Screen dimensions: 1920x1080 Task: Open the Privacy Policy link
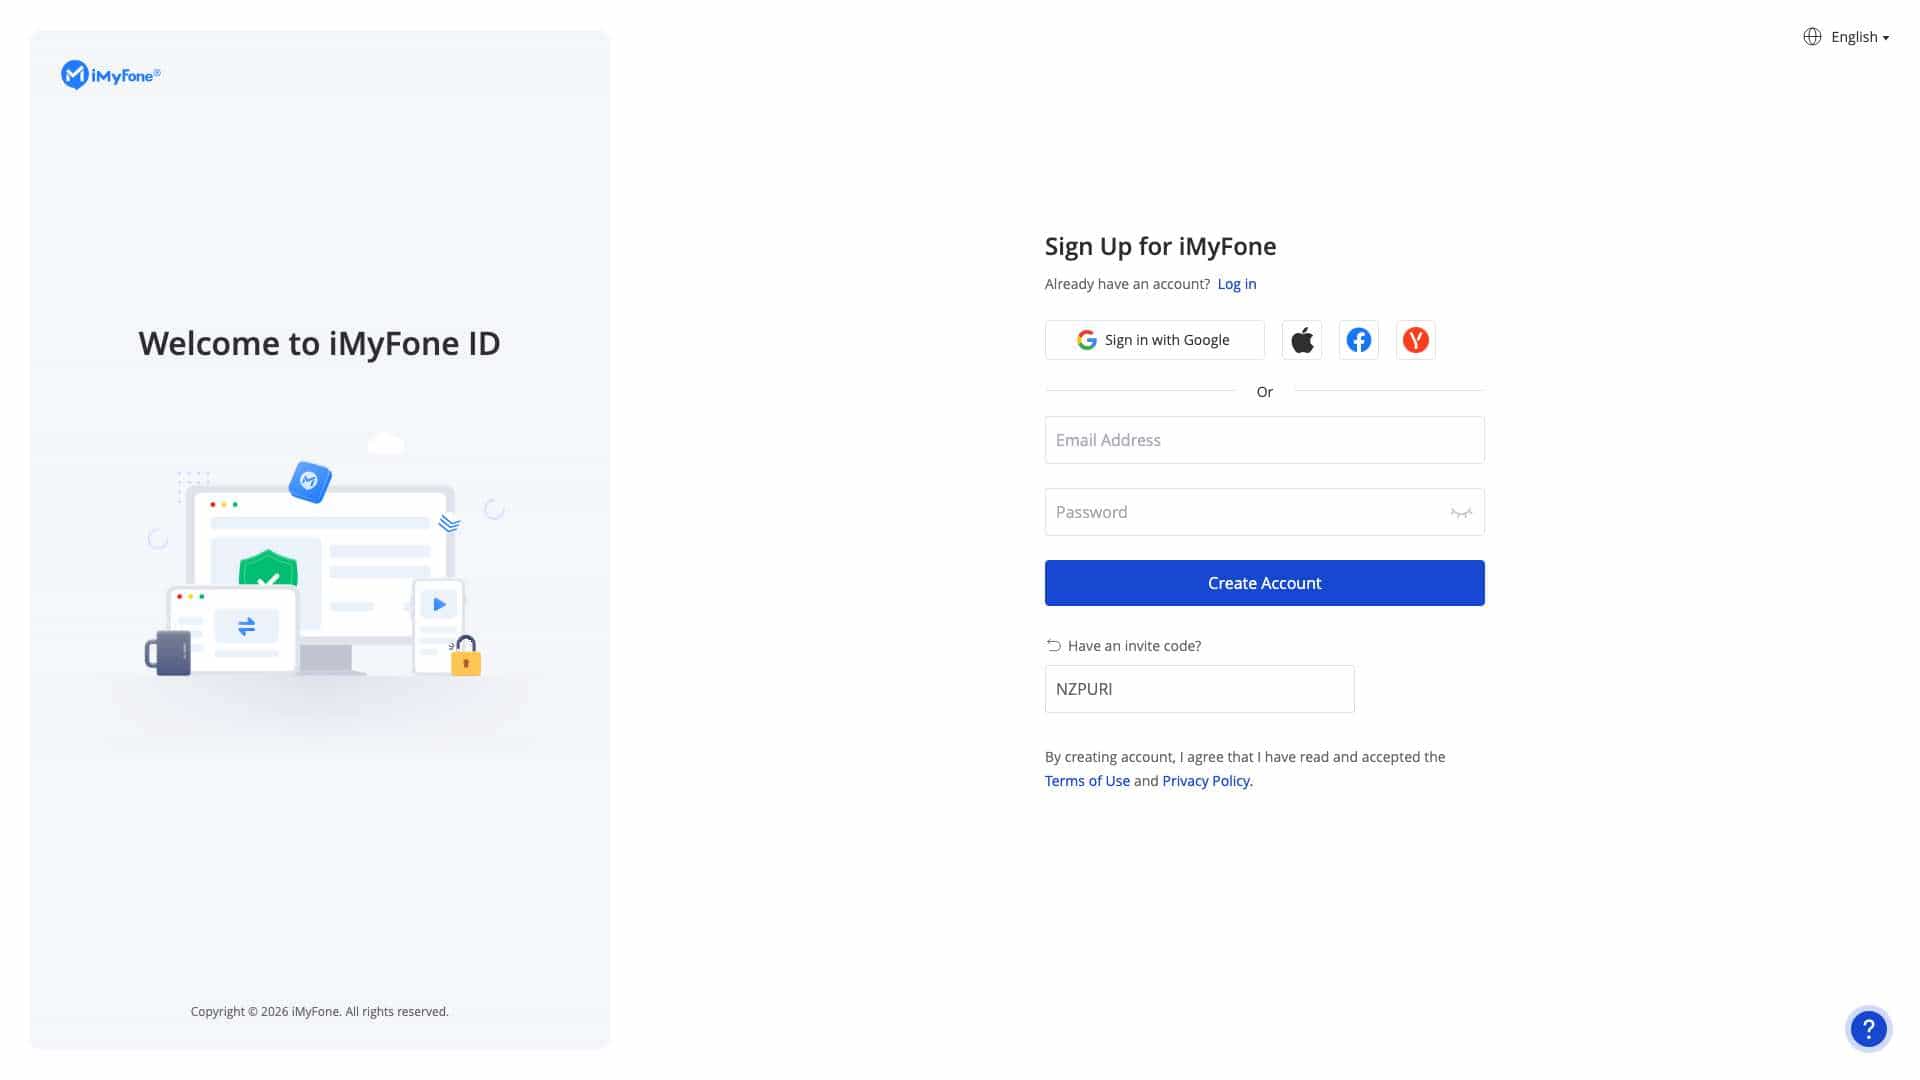click(x=1206, y=781)
